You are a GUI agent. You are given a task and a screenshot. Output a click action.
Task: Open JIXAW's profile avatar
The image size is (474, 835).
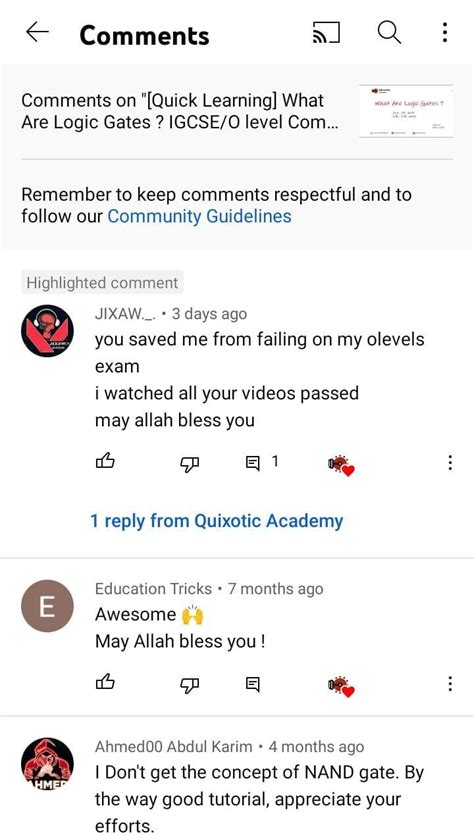click(47, 331)
